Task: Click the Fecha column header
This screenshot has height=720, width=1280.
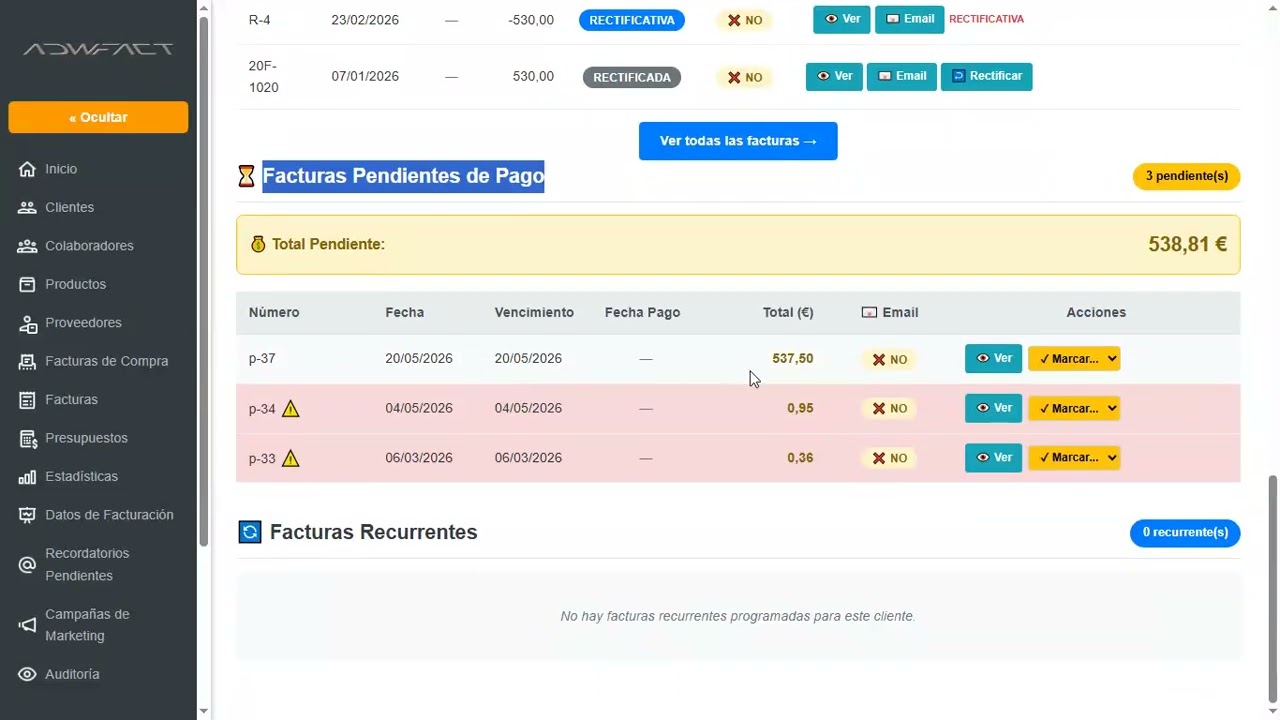Action: click(x=404, y=313)
